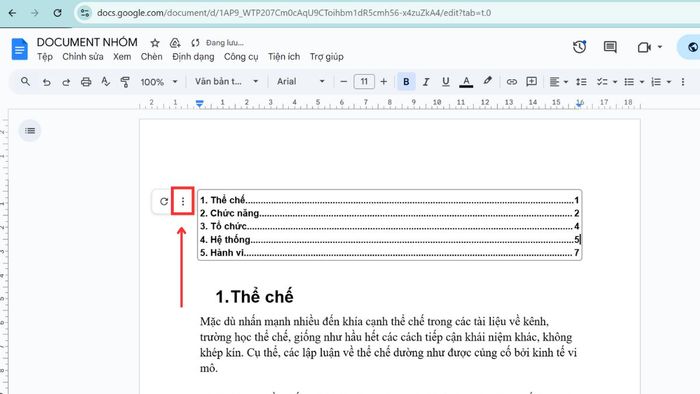This screenshot has width=700, height=394.
Task: Open text color picker
Action: pyautogui.click(x=466, y=82)
